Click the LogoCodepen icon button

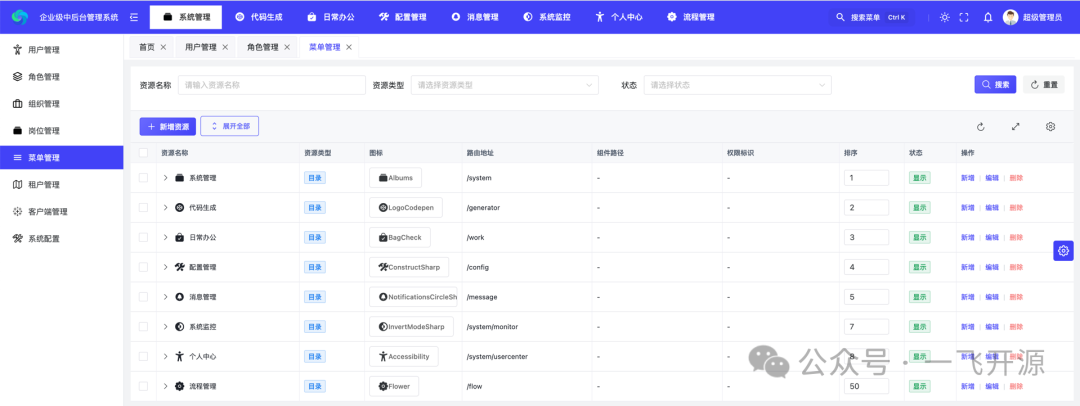pos(406,207)
